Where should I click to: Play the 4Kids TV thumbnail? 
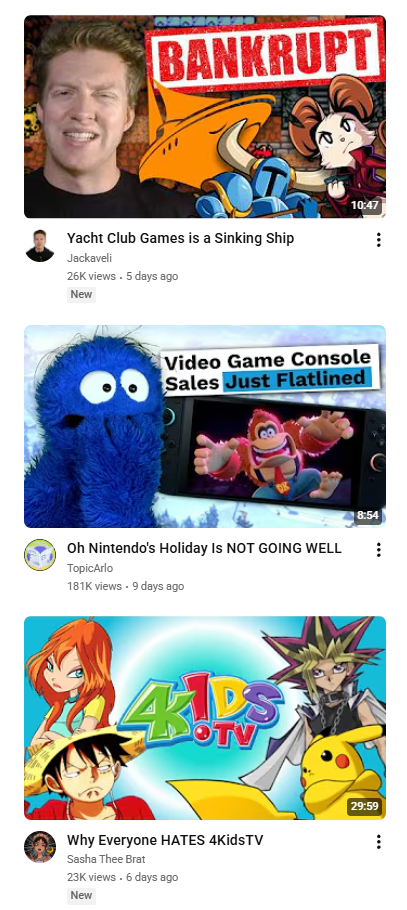pyautogui.click(x=205, y=718)
